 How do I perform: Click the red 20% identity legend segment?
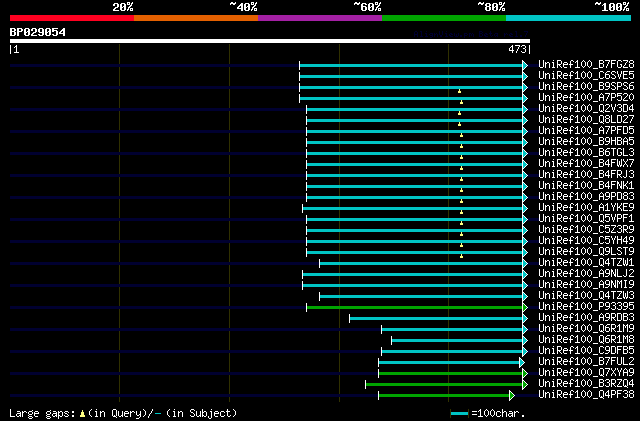click(72, 18)
